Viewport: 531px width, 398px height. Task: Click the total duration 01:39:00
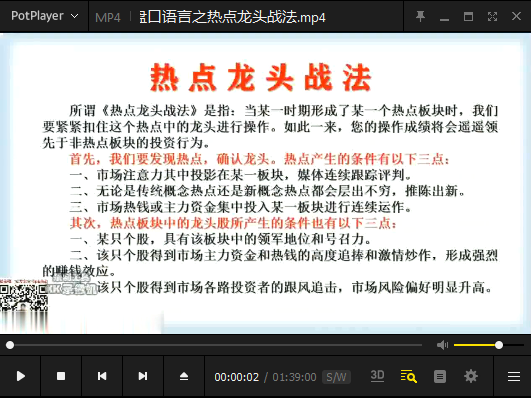tap(294, 377)
